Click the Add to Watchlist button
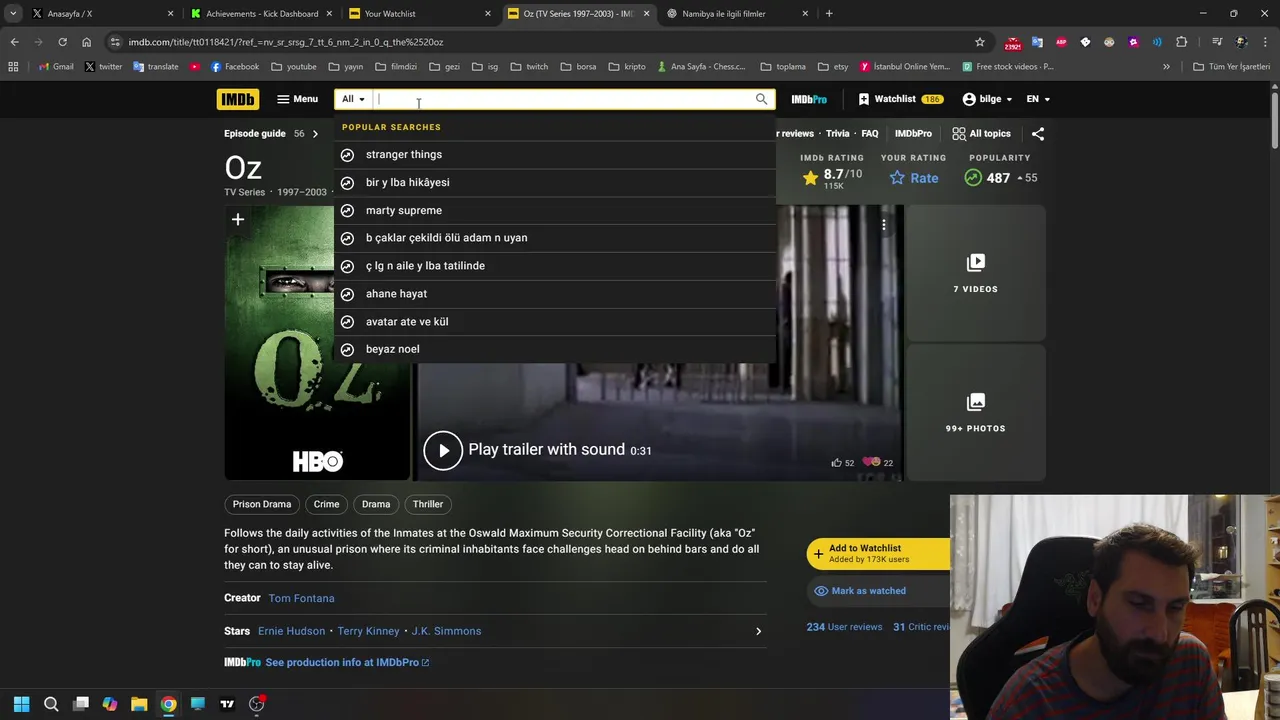Viewport: 1280px width, 720px height. pos(878,554)
